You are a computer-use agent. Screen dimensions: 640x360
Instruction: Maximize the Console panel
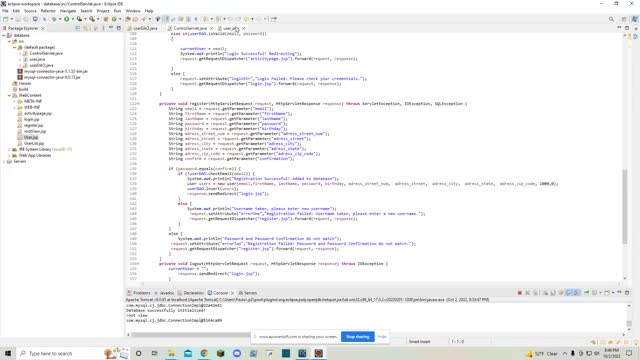coord(627,293)
